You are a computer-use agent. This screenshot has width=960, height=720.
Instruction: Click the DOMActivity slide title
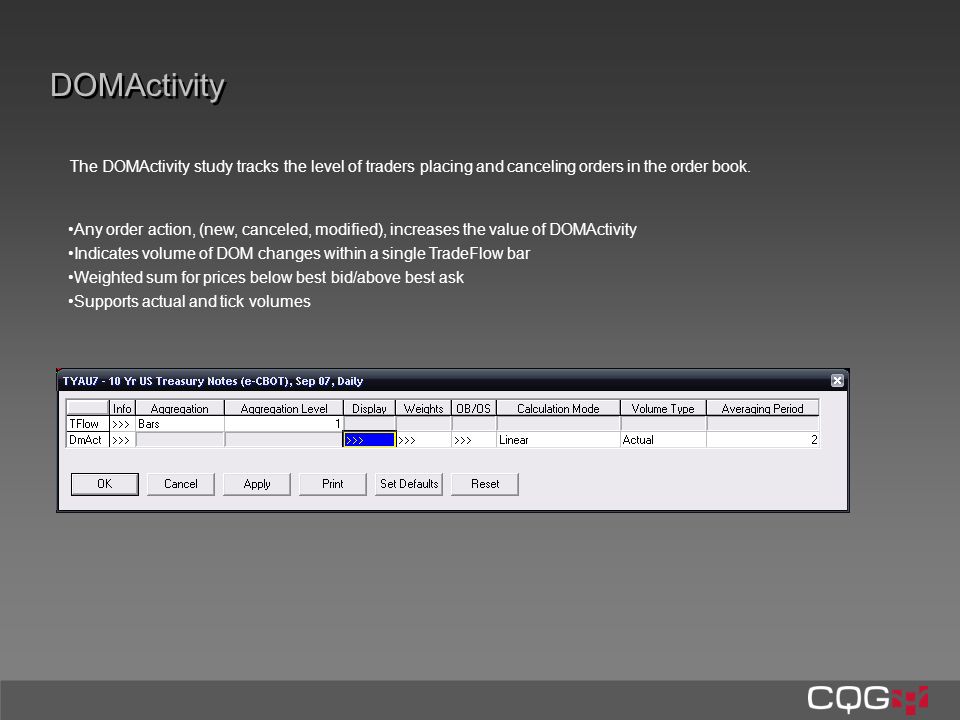tap(138, 86)
